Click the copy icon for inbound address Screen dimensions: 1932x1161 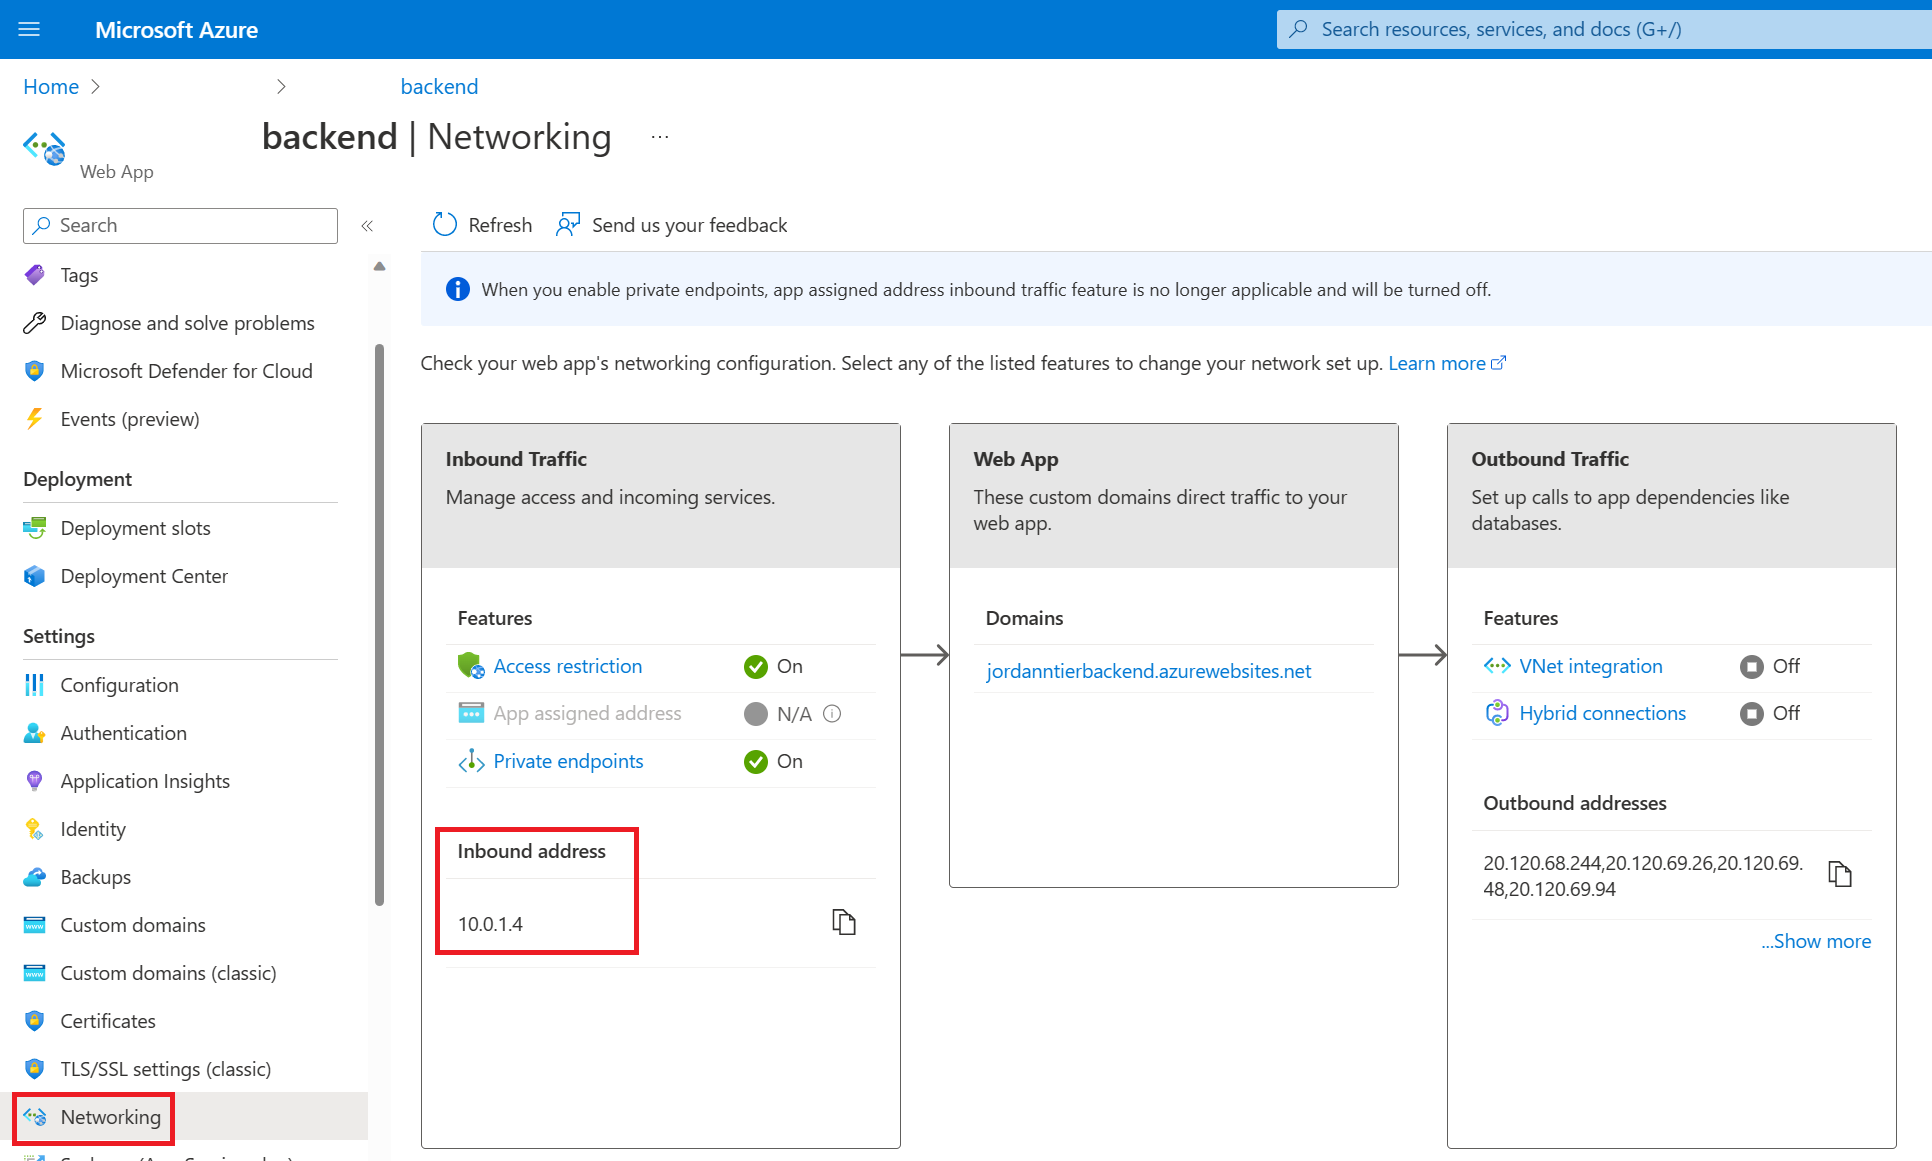843,921
